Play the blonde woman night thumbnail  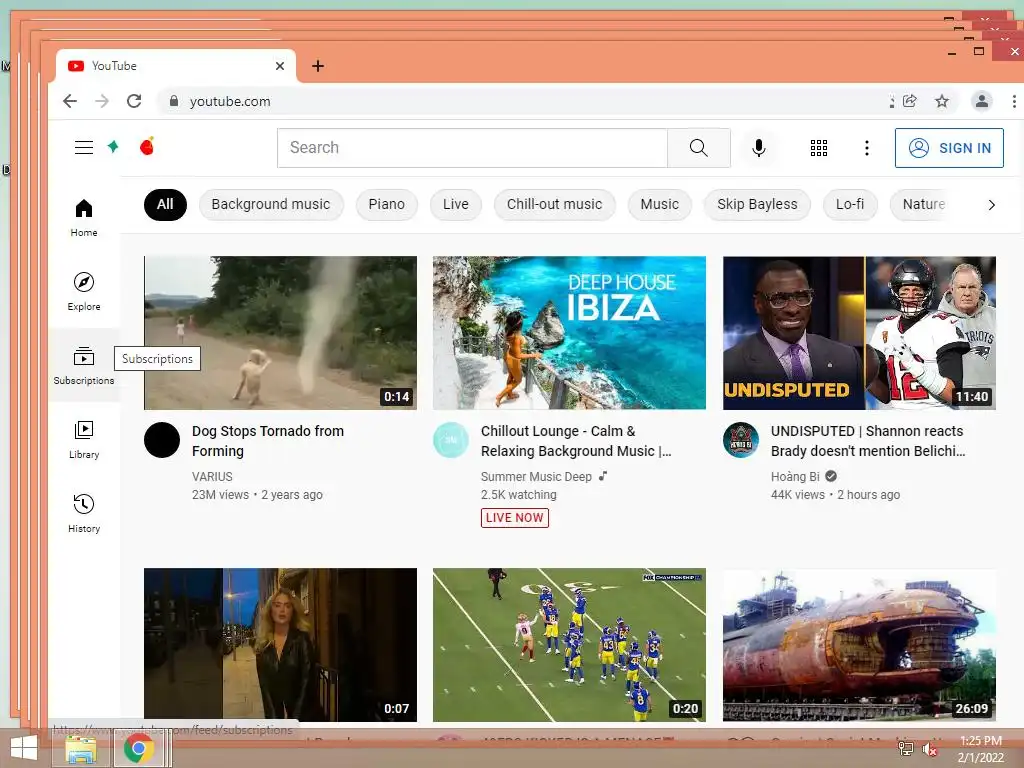(280, 645)
